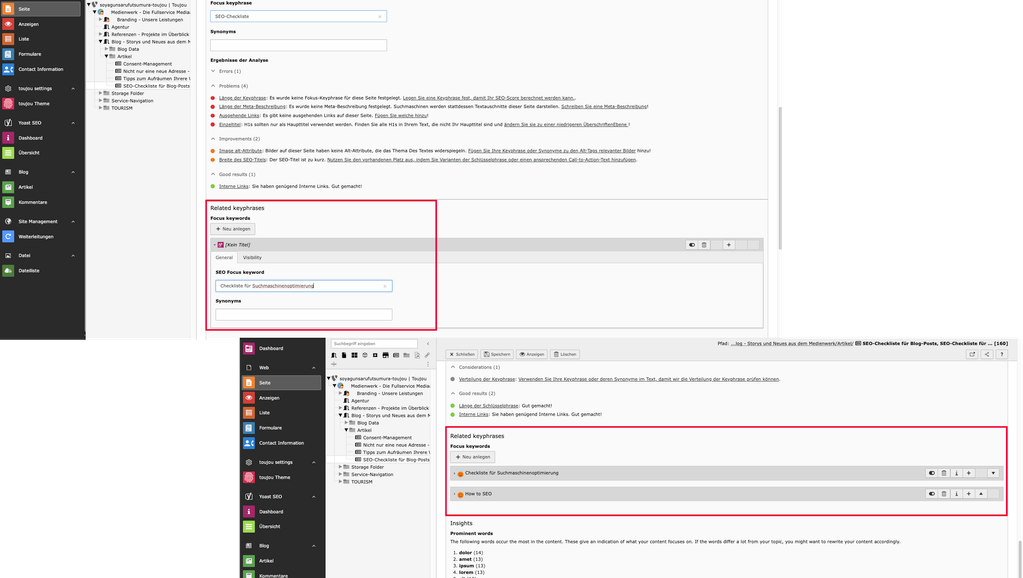Click the share icon beside help button
Image resolution: width=1023 pixels, height=578 pixels.
(987, 354)
